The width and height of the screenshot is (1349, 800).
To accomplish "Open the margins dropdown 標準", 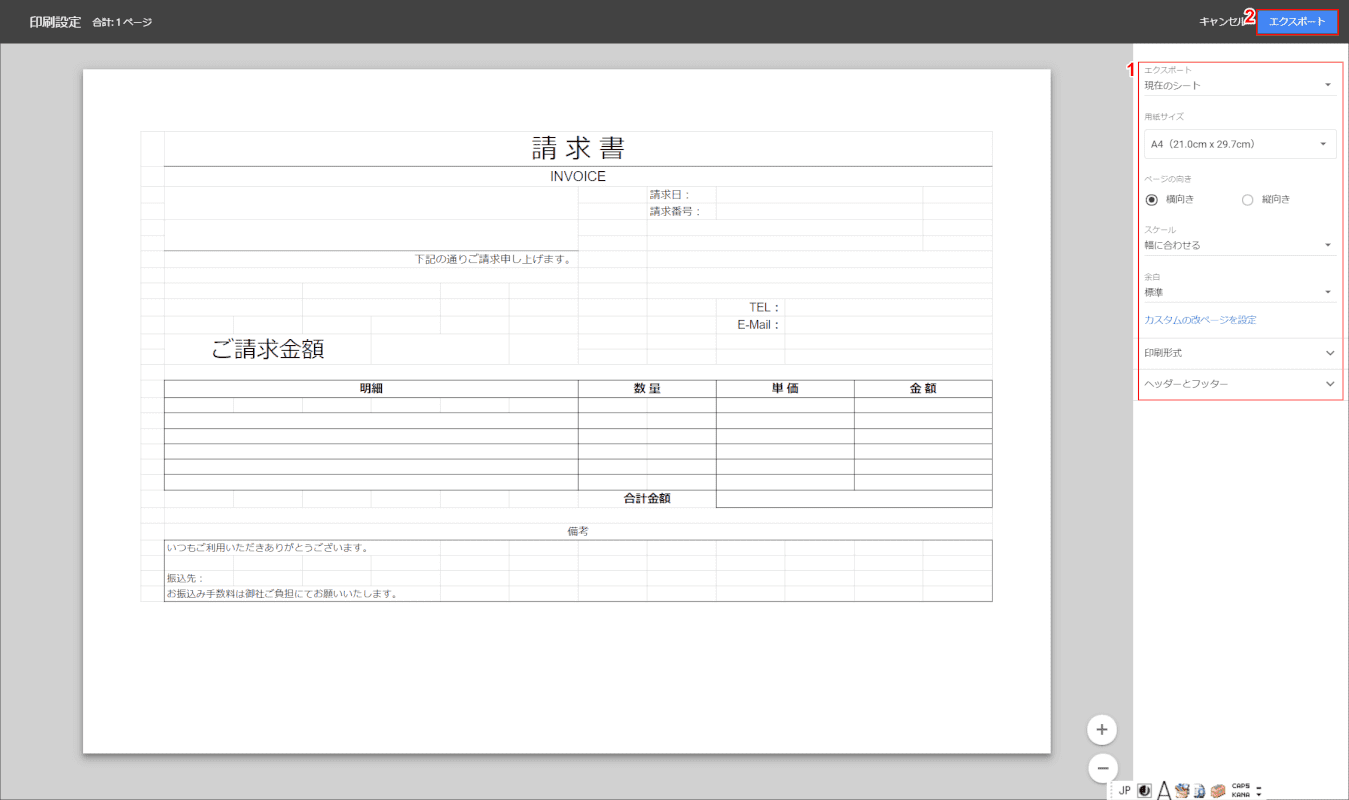I will click(x=1240, y=292).
